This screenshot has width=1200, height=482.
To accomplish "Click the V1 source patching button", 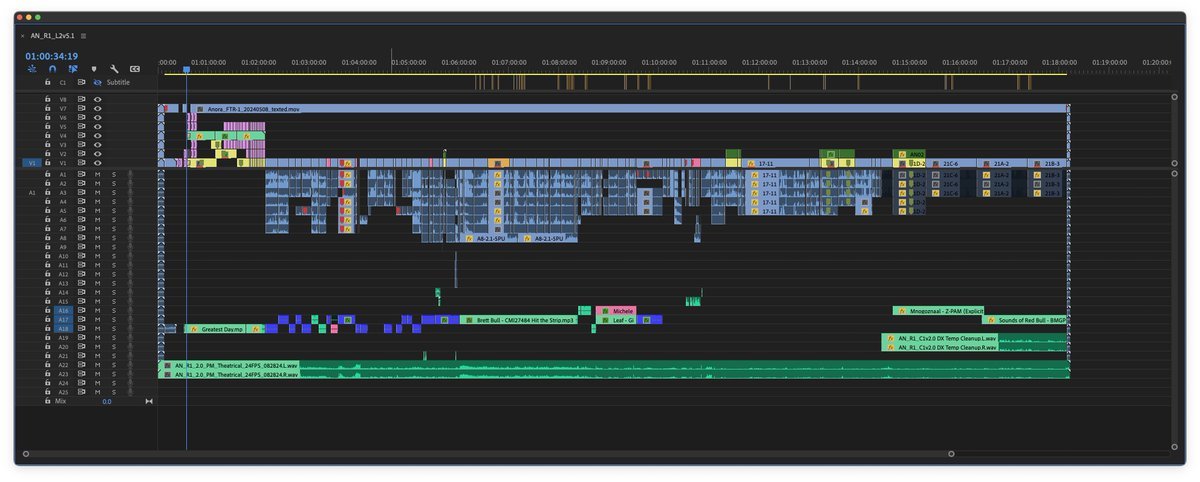I will coord(31,163).
